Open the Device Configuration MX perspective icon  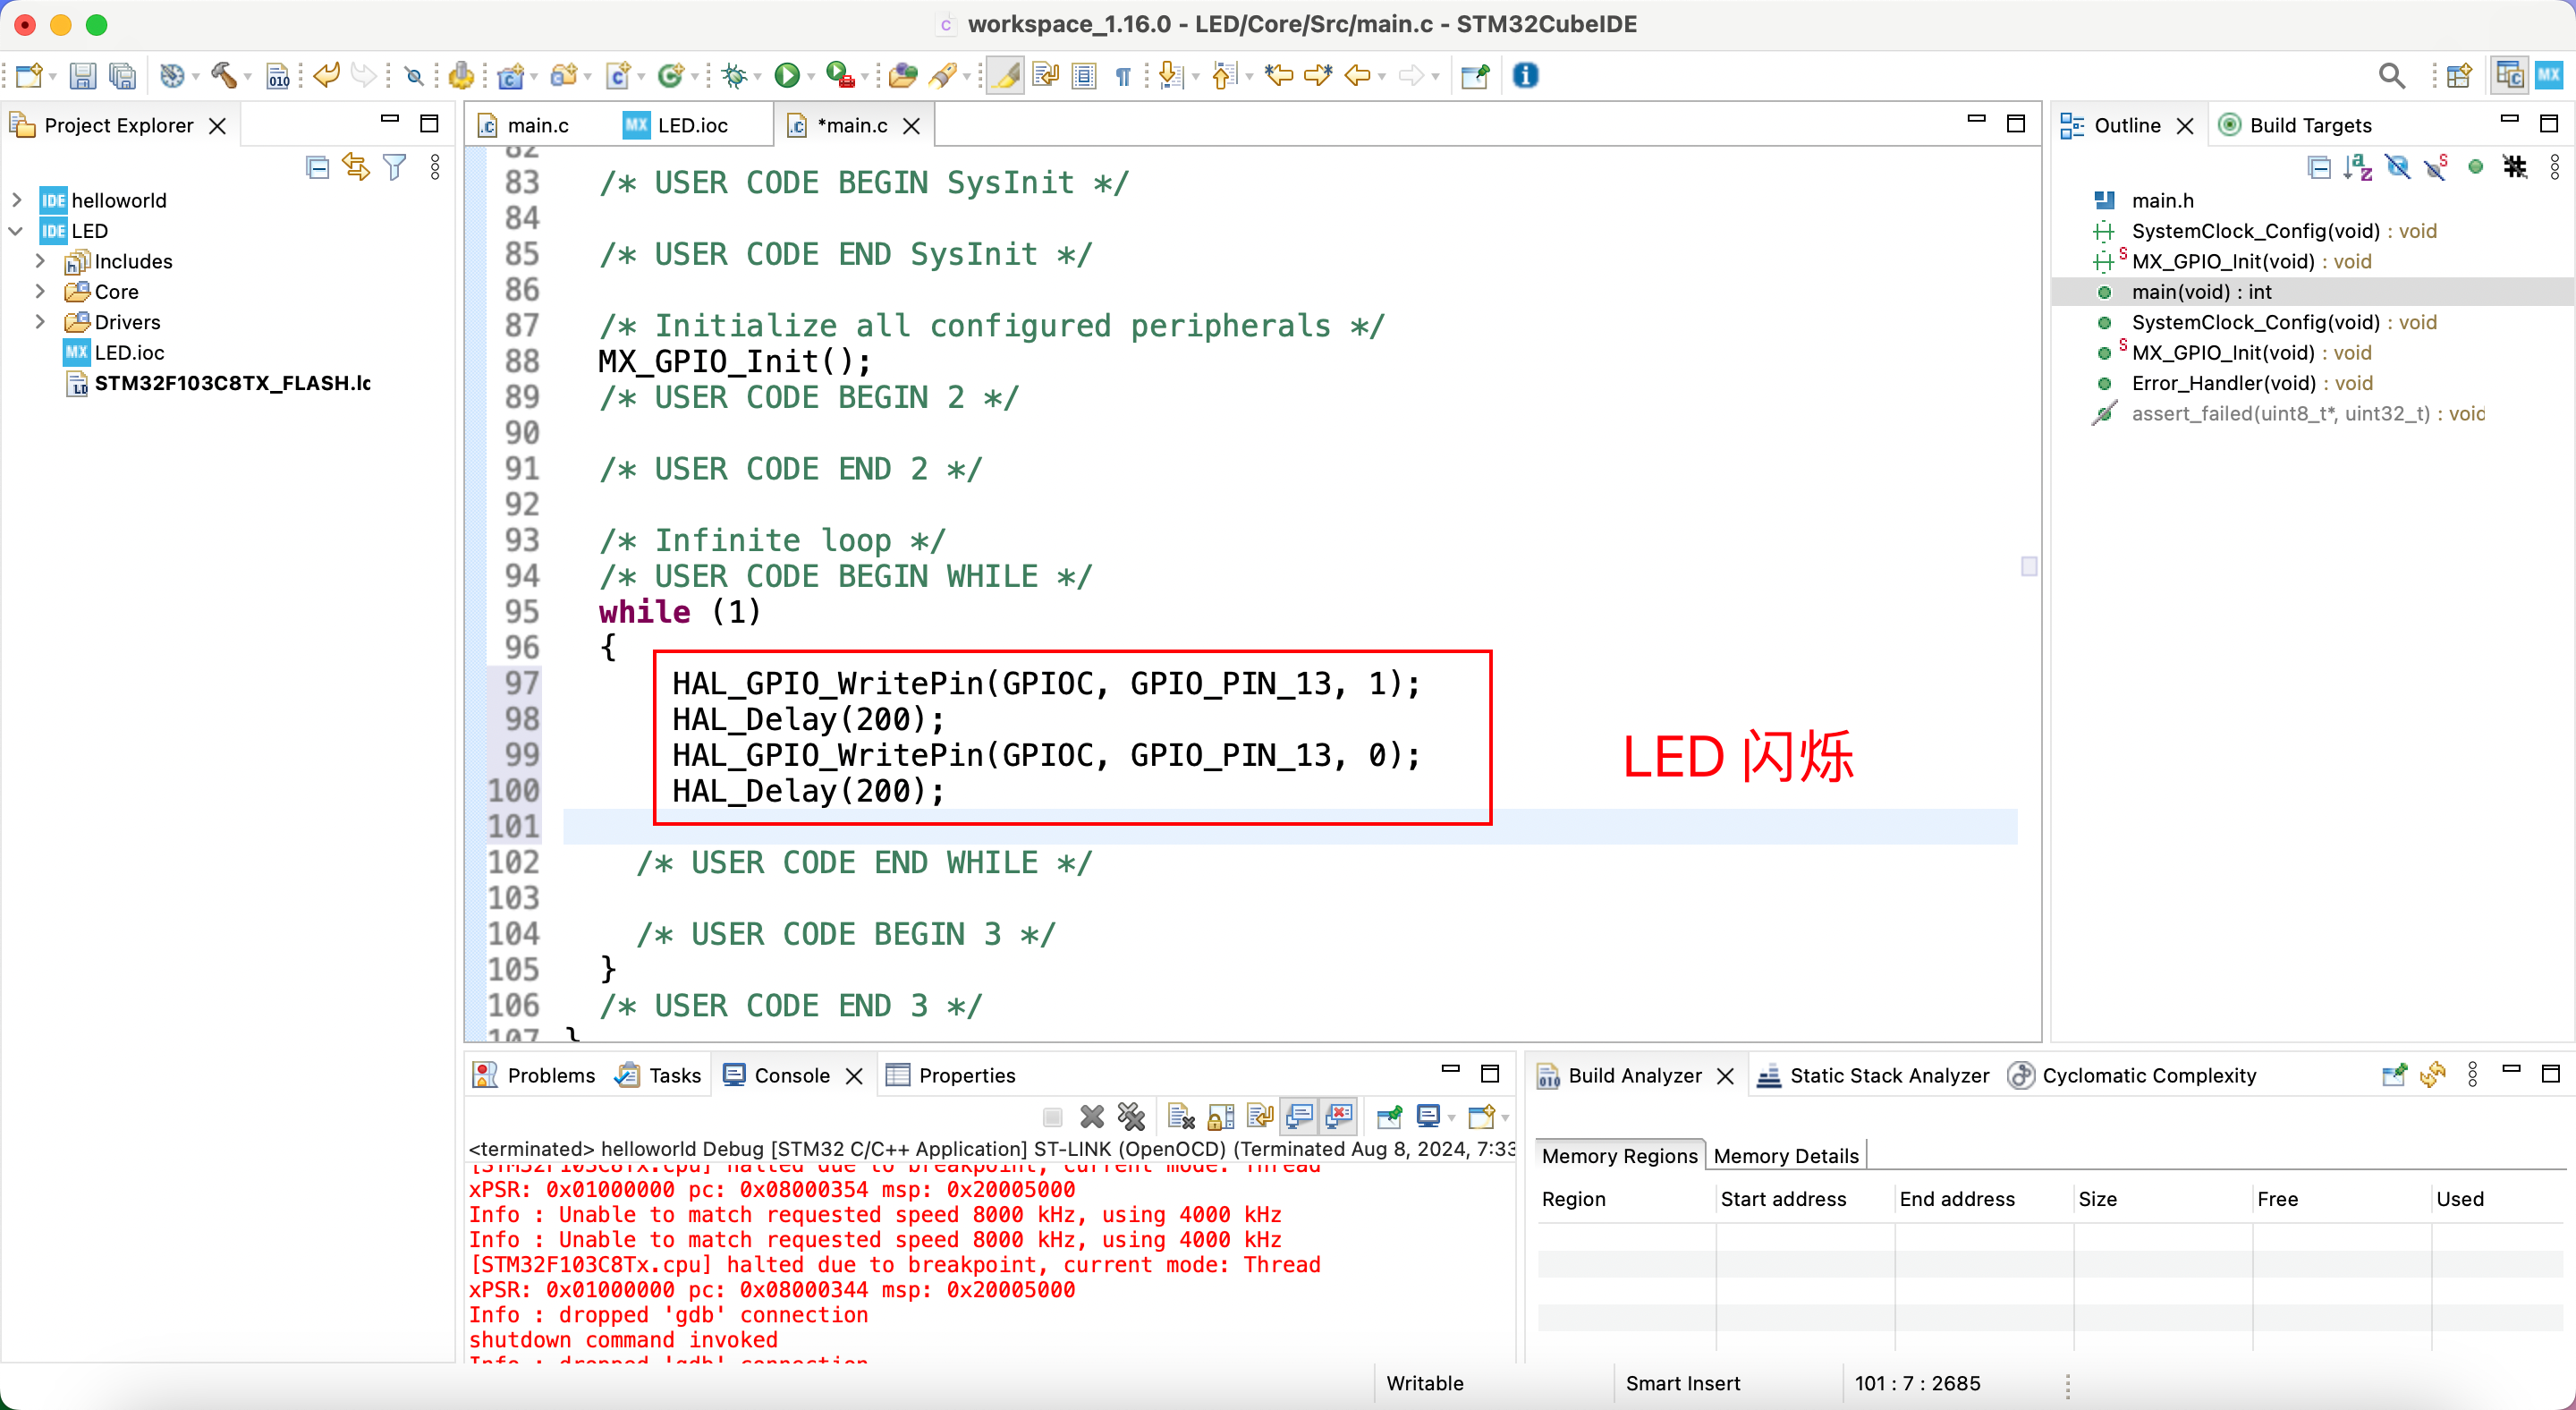tap(2549, 76)
